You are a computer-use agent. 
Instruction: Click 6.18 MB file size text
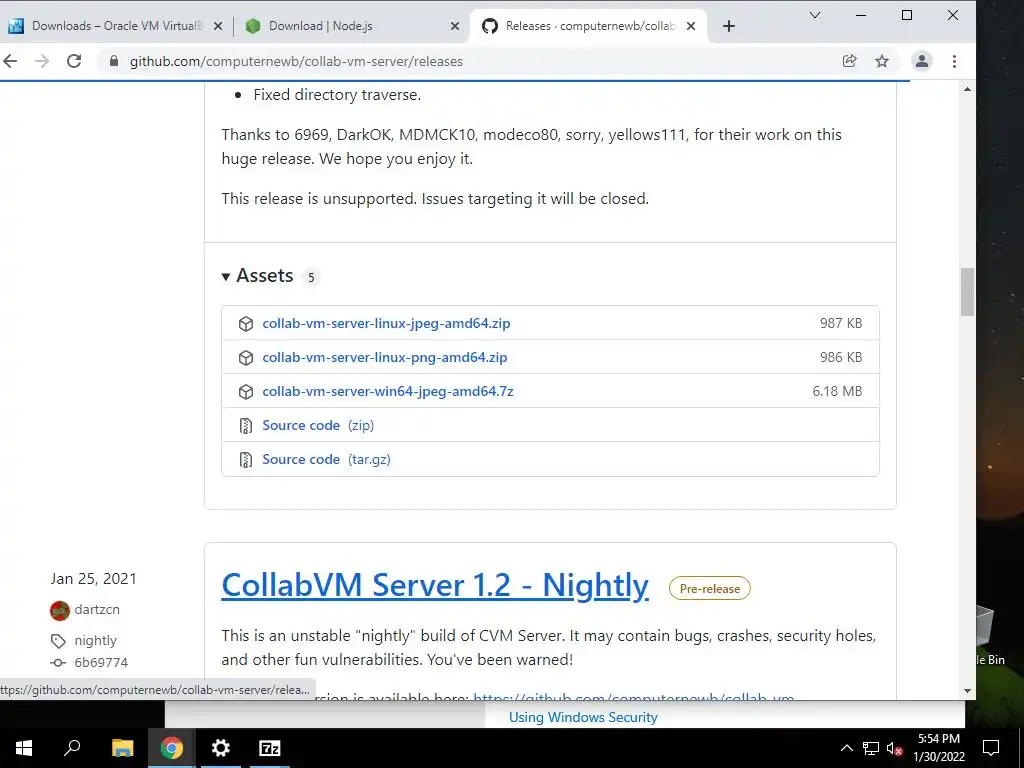coord(837,391)
